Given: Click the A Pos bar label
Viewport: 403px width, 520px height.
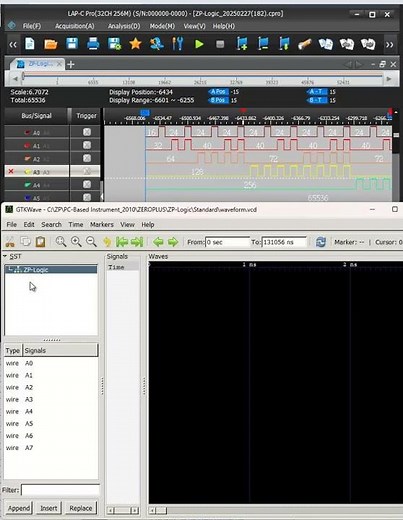Looking at the screenshot, I should [218, 92].
